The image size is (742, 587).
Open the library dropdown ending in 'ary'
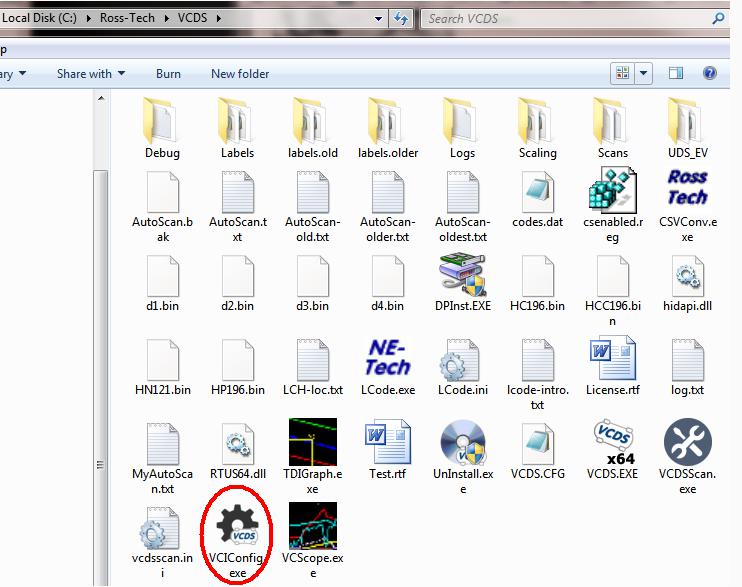pos(13,74)
